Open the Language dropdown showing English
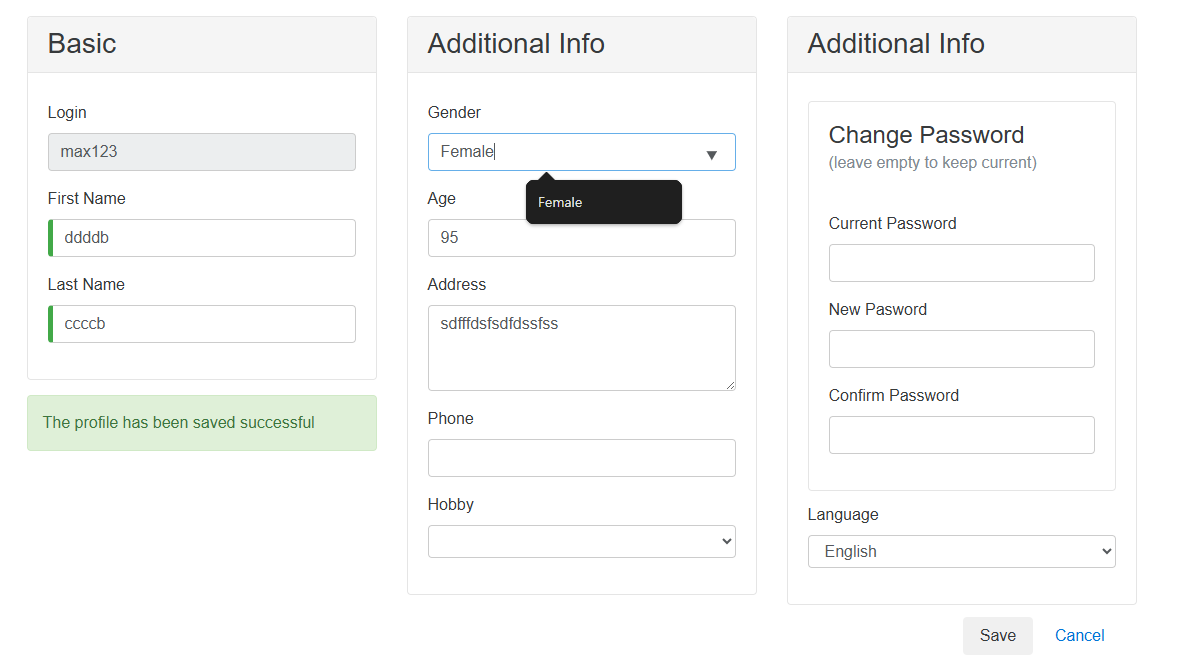1186x665 pixels. pyautogui.click(x=961, y=551)
